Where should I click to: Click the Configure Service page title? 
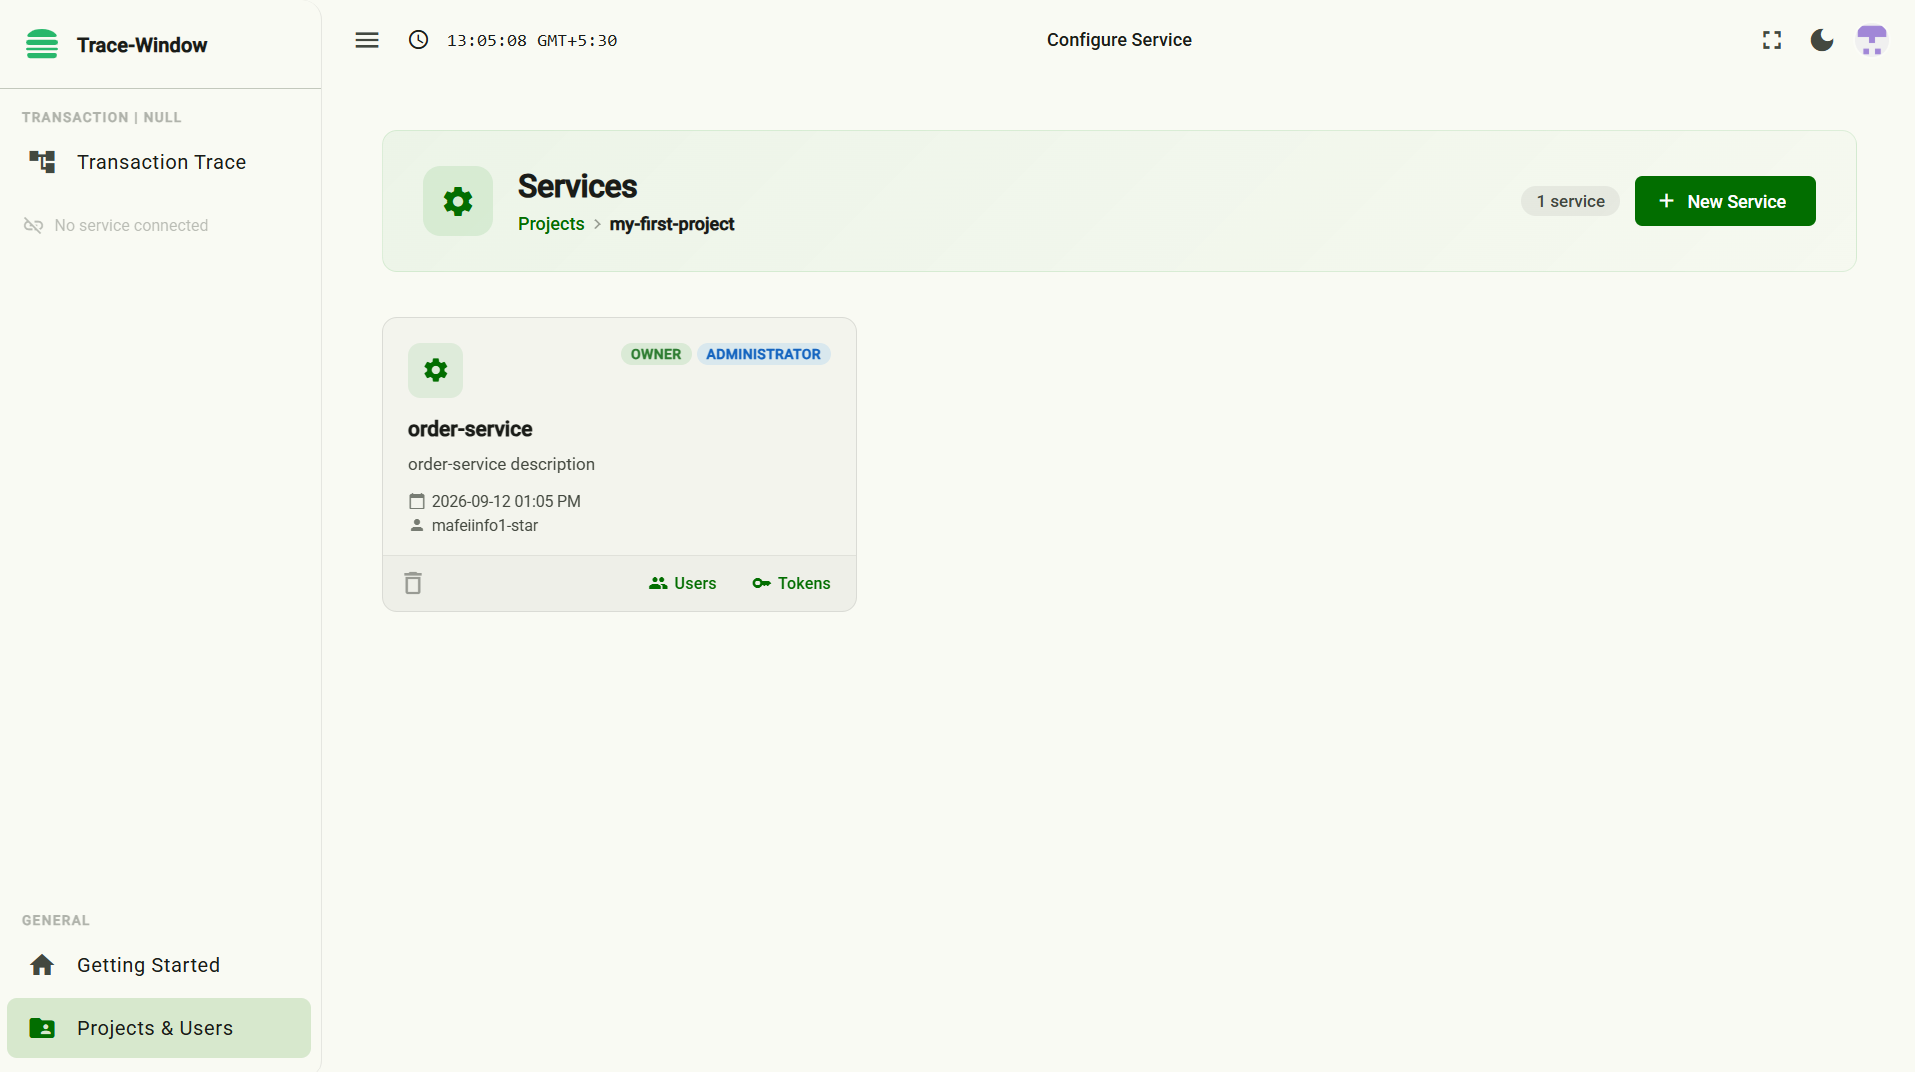(1119, 40)
